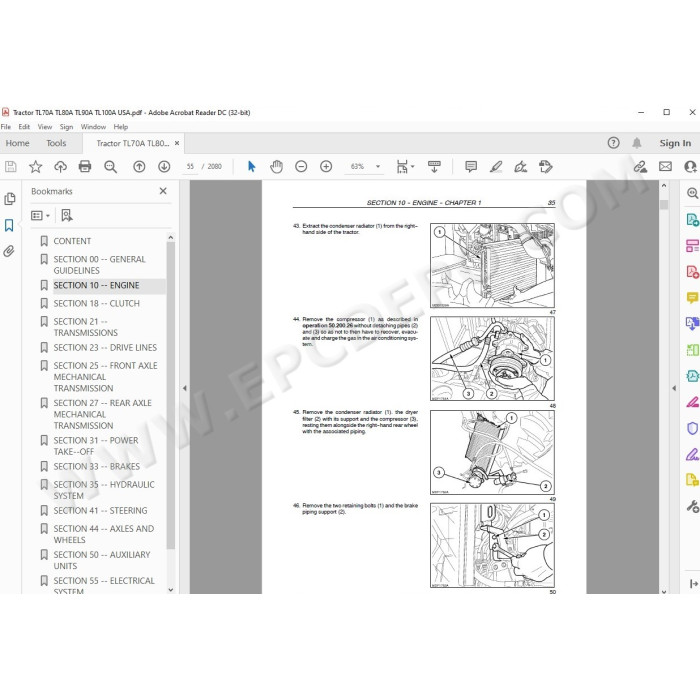Open the Window menu
Image resolution: width=700 pixels, height=700 pixels.
pos(93,127)
